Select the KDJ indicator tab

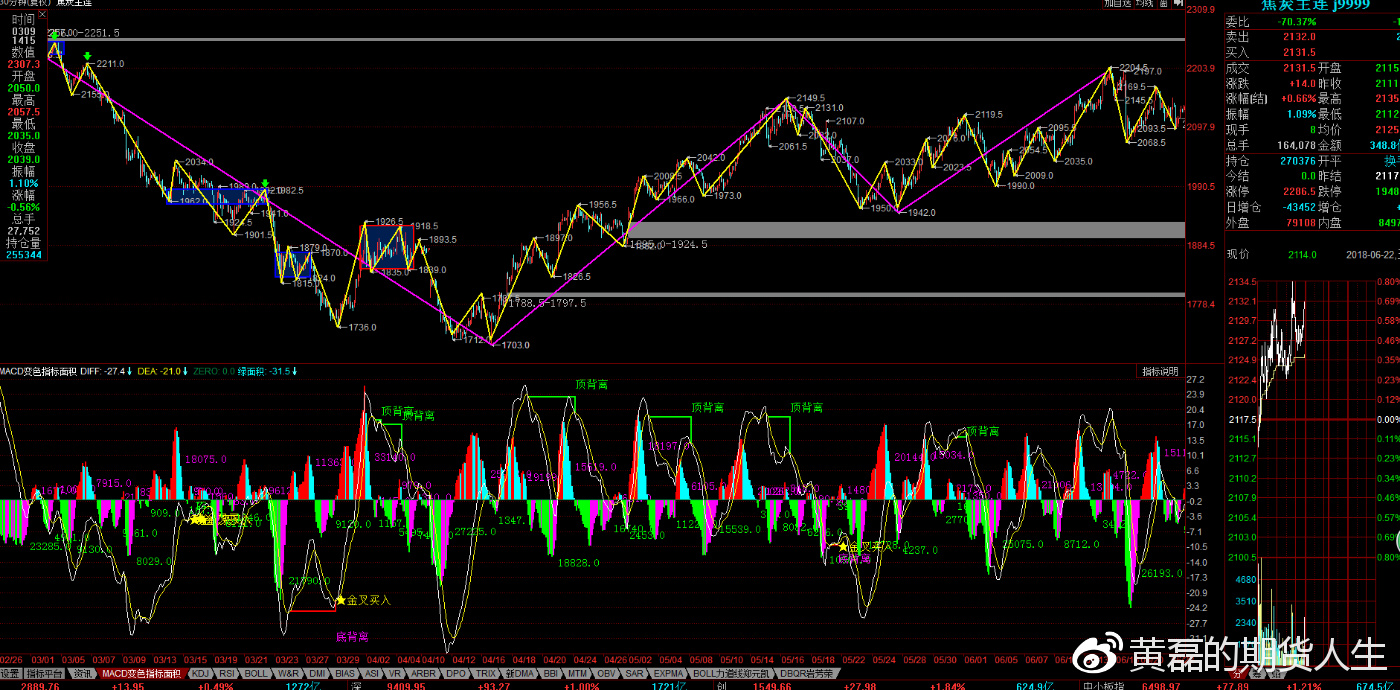coord(201,674)
